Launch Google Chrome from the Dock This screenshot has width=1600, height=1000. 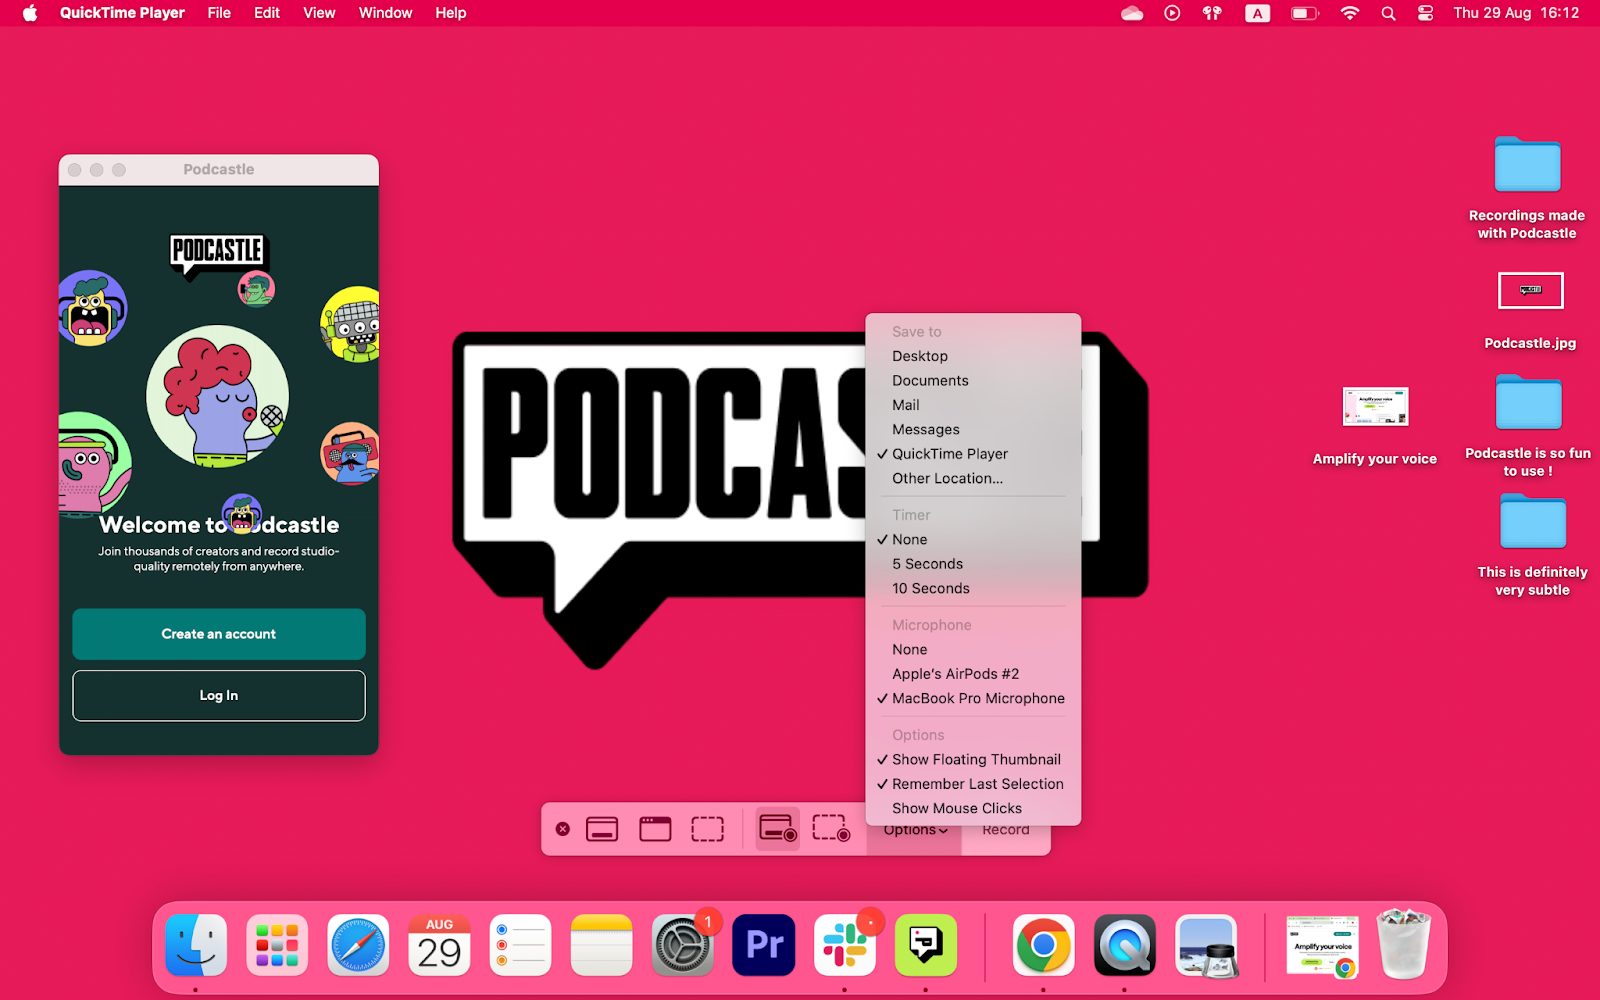click(1043, 945)
